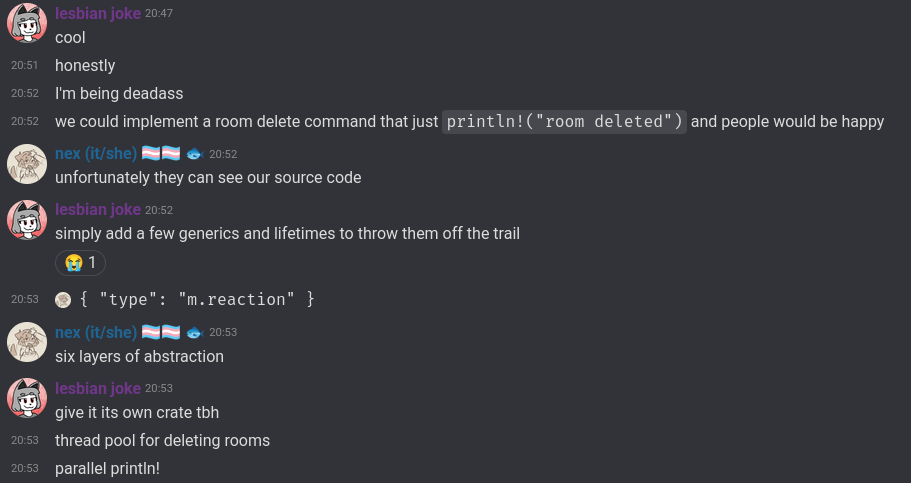Click the "nex (it/she)" username at 20:53
Screen dimensions: 911x483
click(x=96, y=332)
